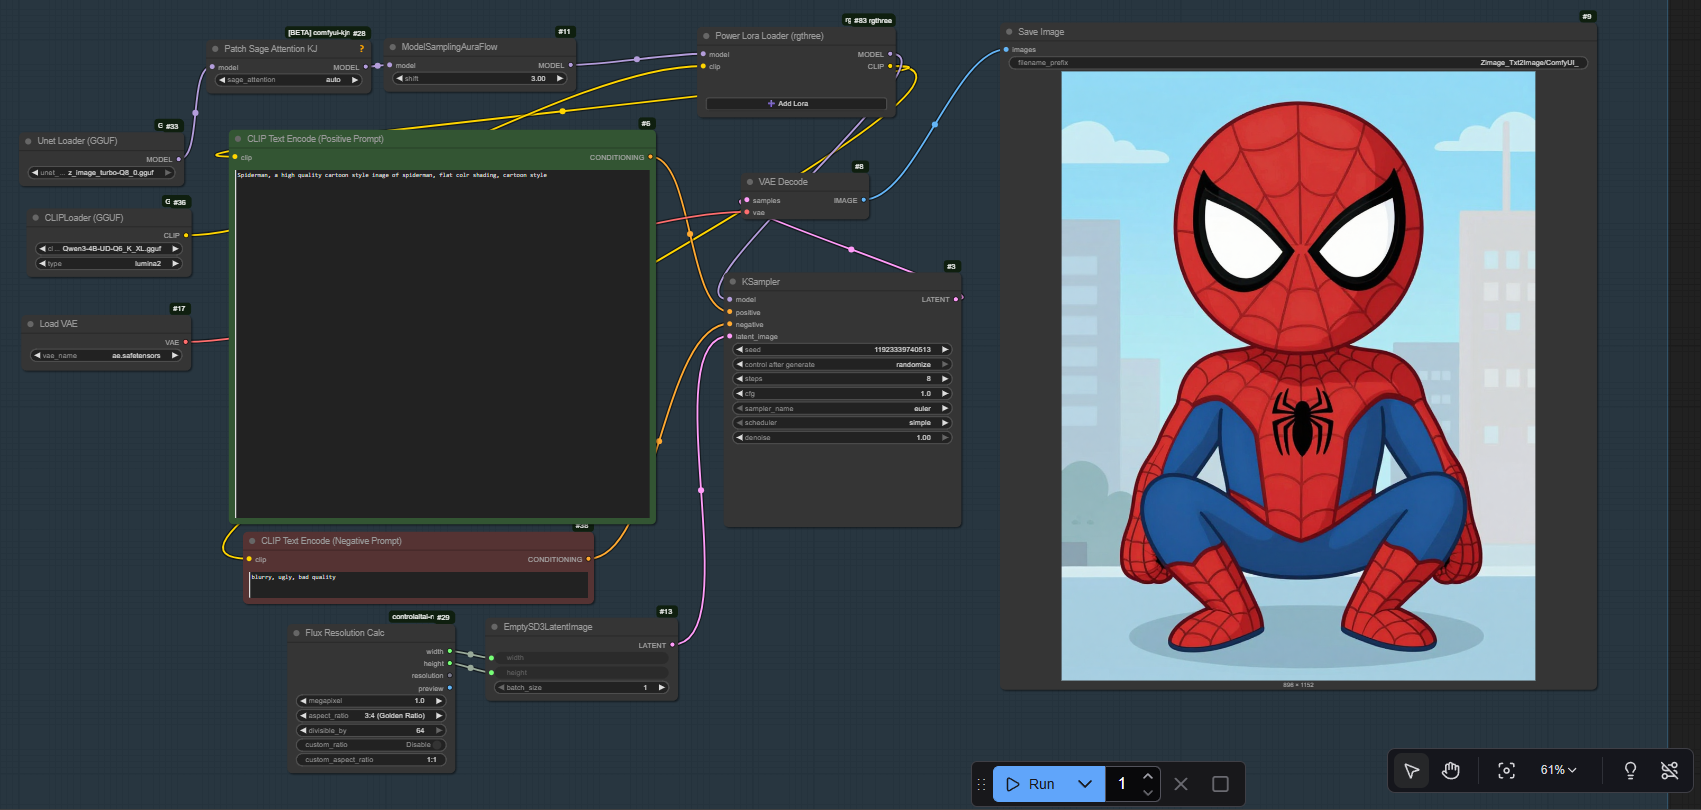Open the sampler_name euler dropdown

[x=843, y=409]
